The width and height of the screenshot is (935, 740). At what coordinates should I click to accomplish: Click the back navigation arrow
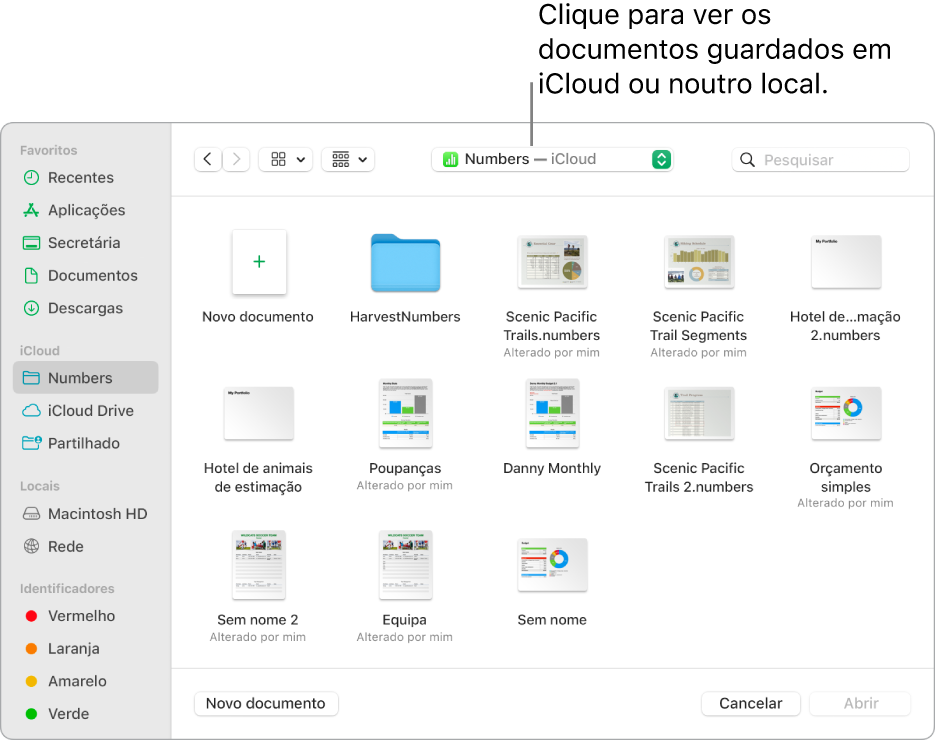pyautogui.click(x=207, y=159)
